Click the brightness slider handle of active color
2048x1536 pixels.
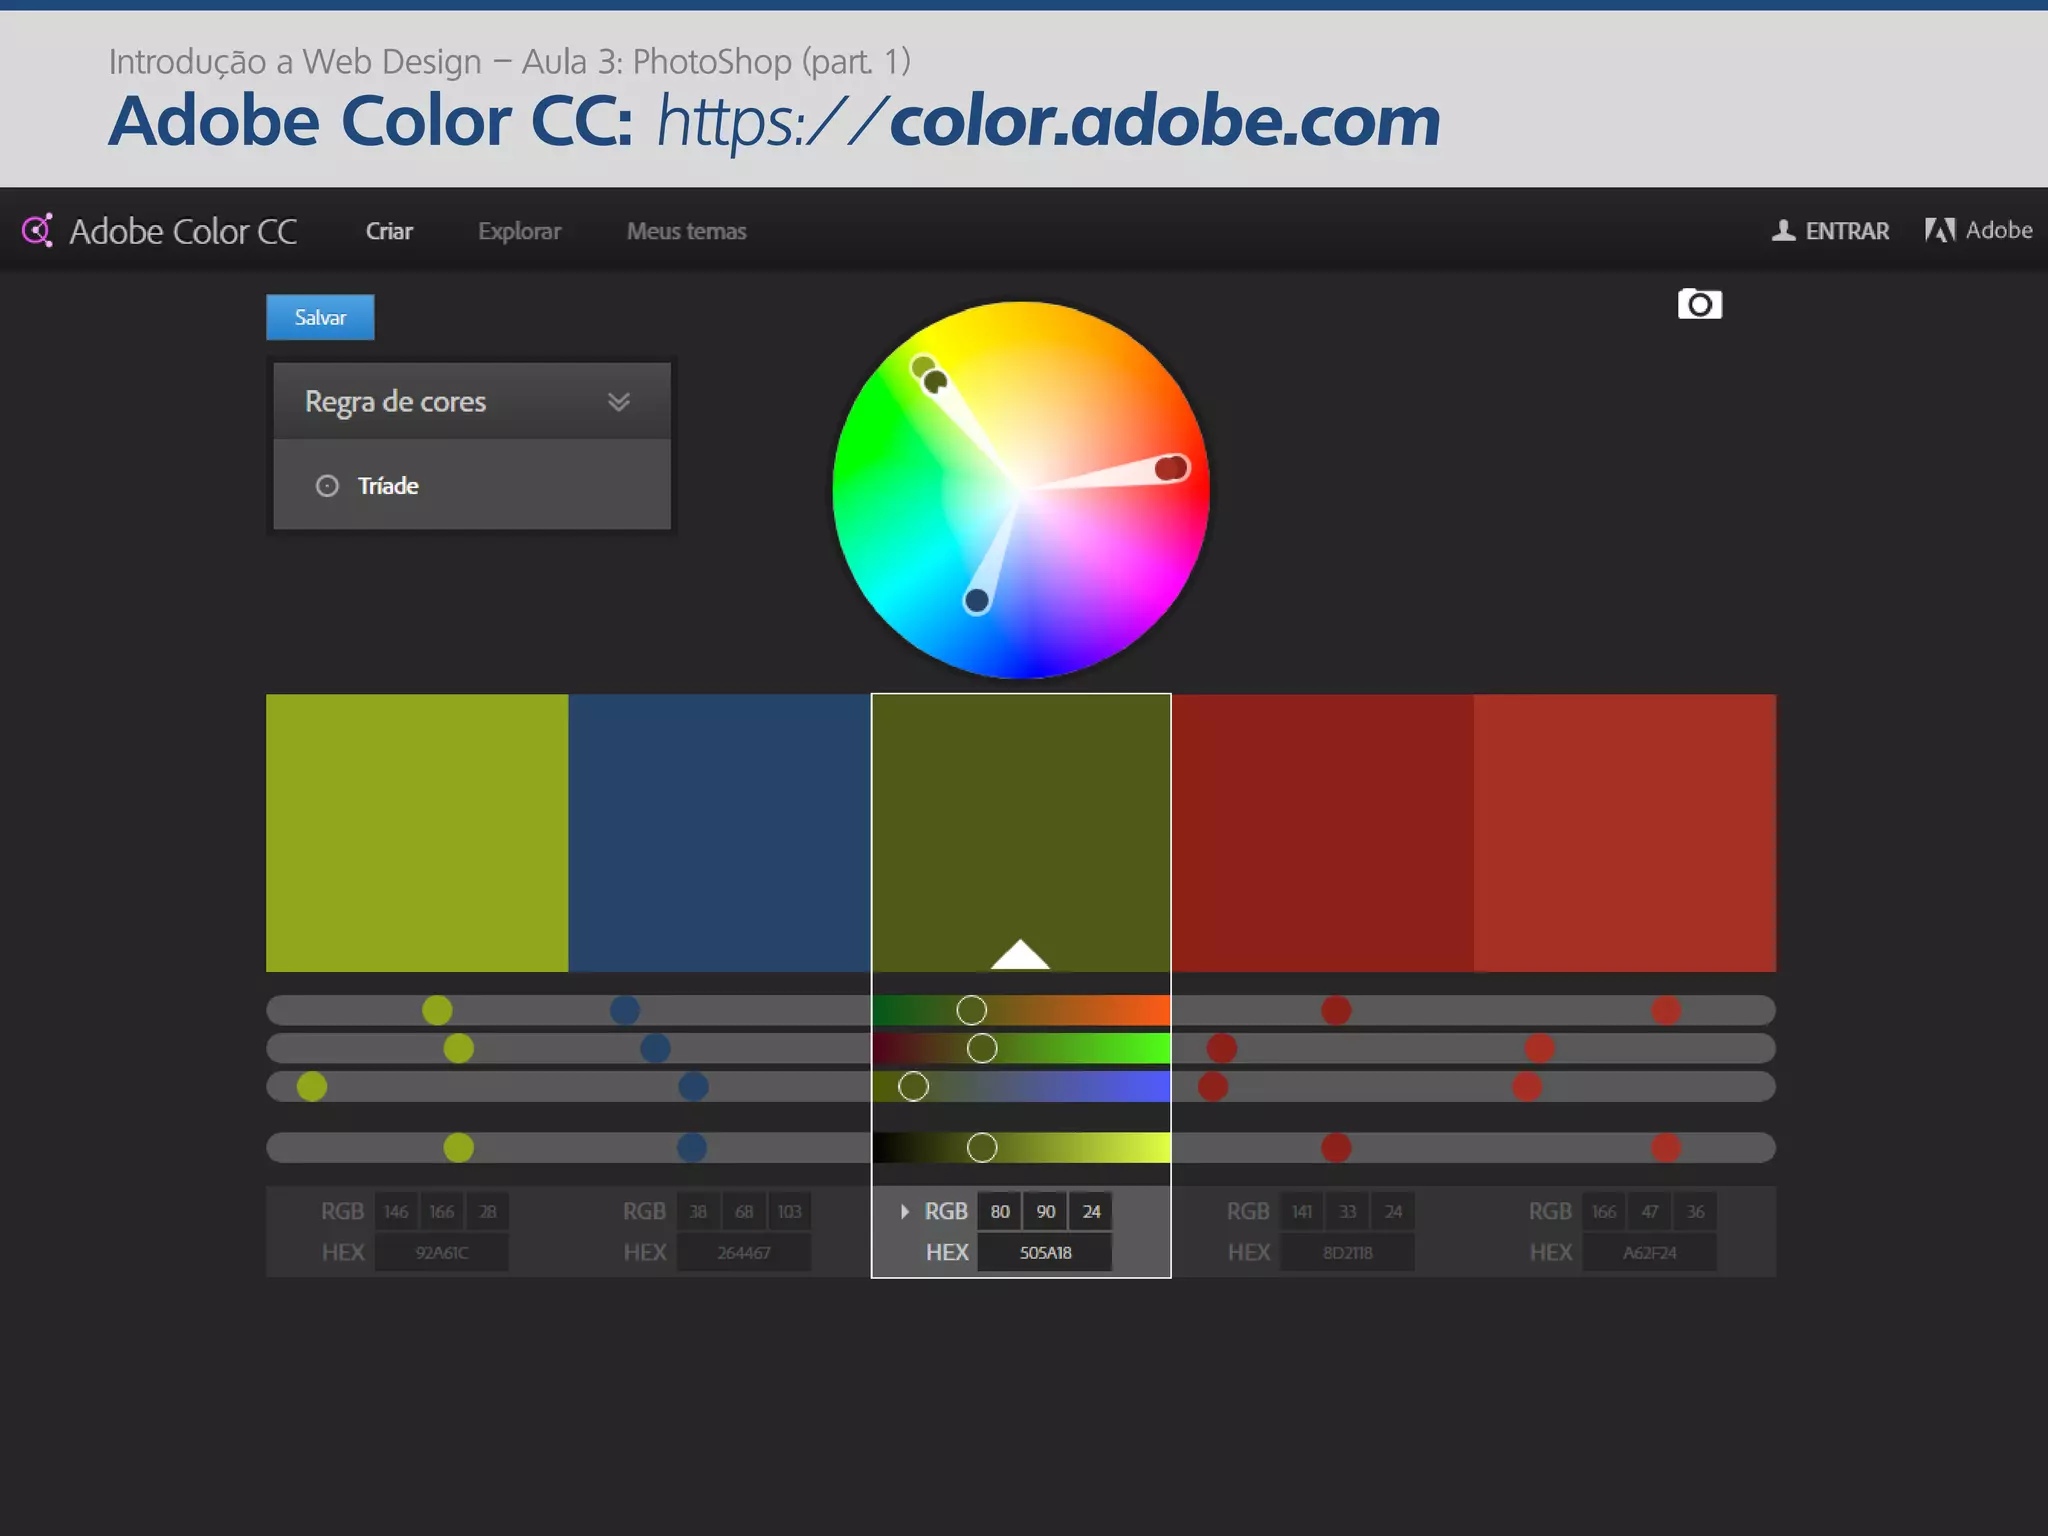pyautogui.click(x=982, y=1147)
